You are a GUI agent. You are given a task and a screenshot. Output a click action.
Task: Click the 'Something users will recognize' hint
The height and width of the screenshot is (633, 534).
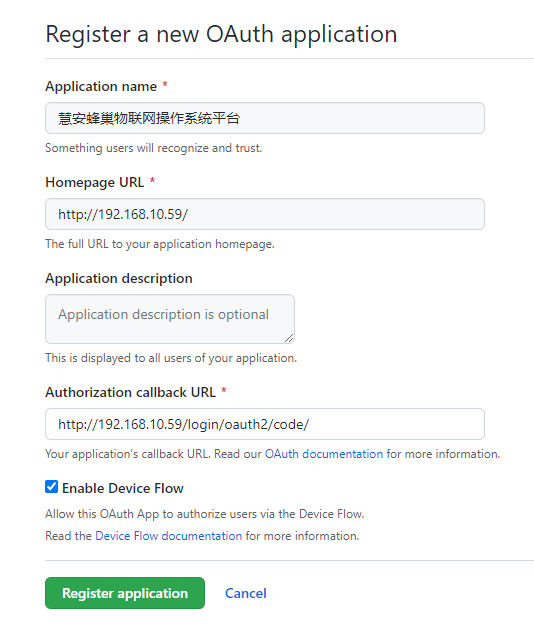tap(153, 148)
